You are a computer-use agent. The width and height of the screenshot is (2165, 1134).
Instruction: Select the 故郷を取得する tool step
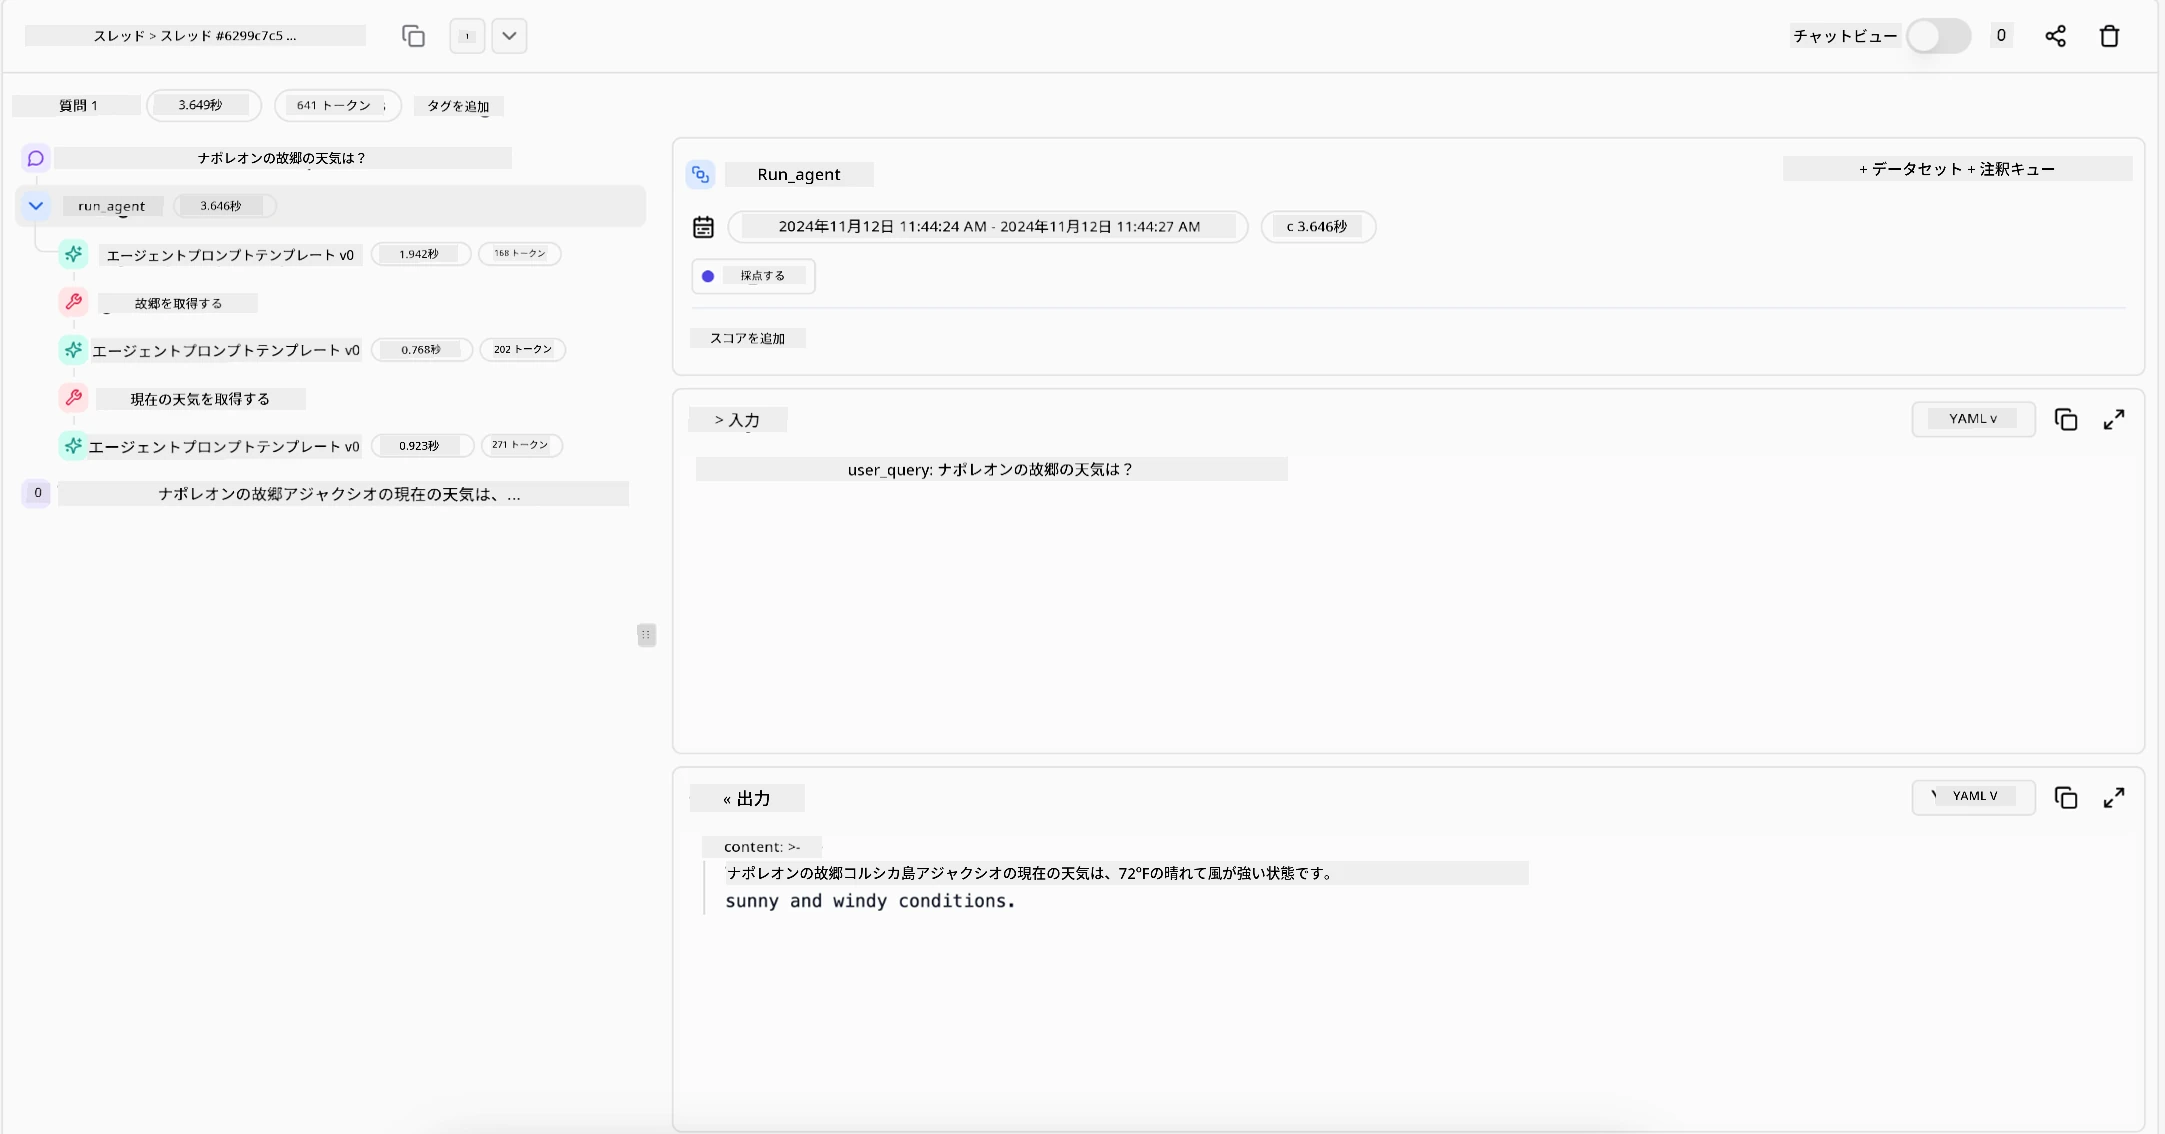178,303
